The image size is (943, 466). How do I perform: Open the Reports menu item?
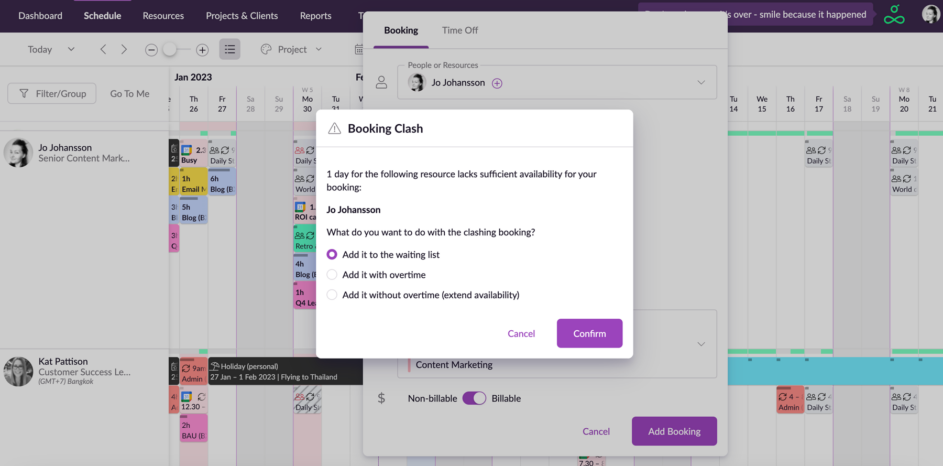(x=315, y=16)
